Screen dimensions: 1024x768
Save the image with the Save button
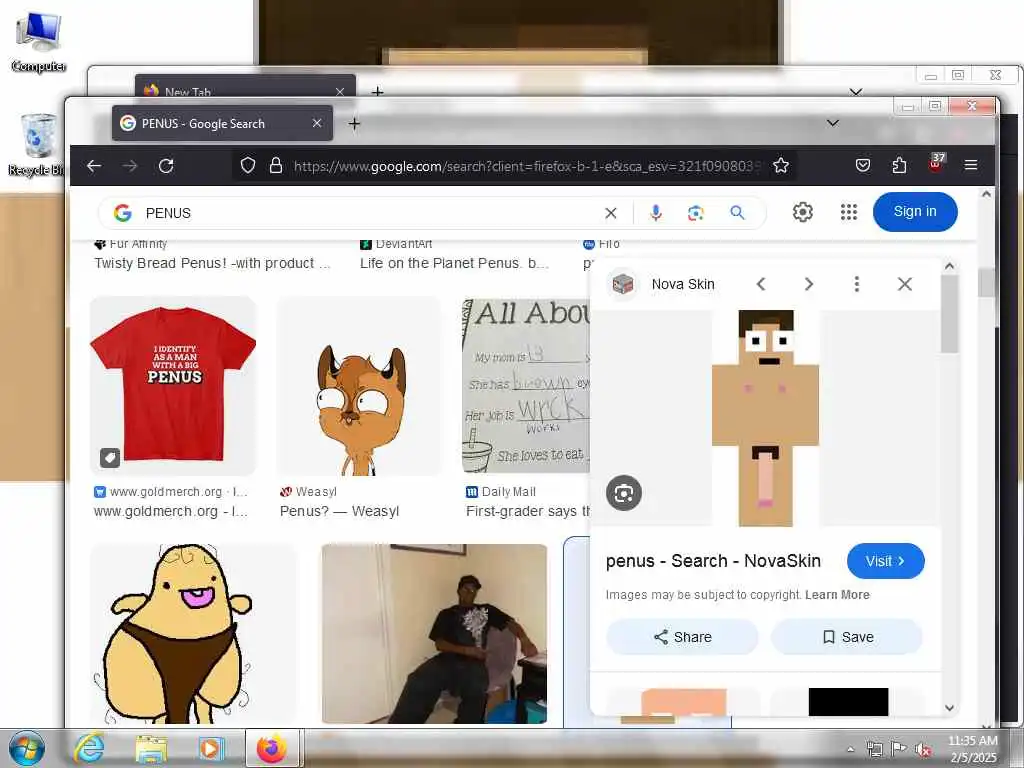point(847,637)
